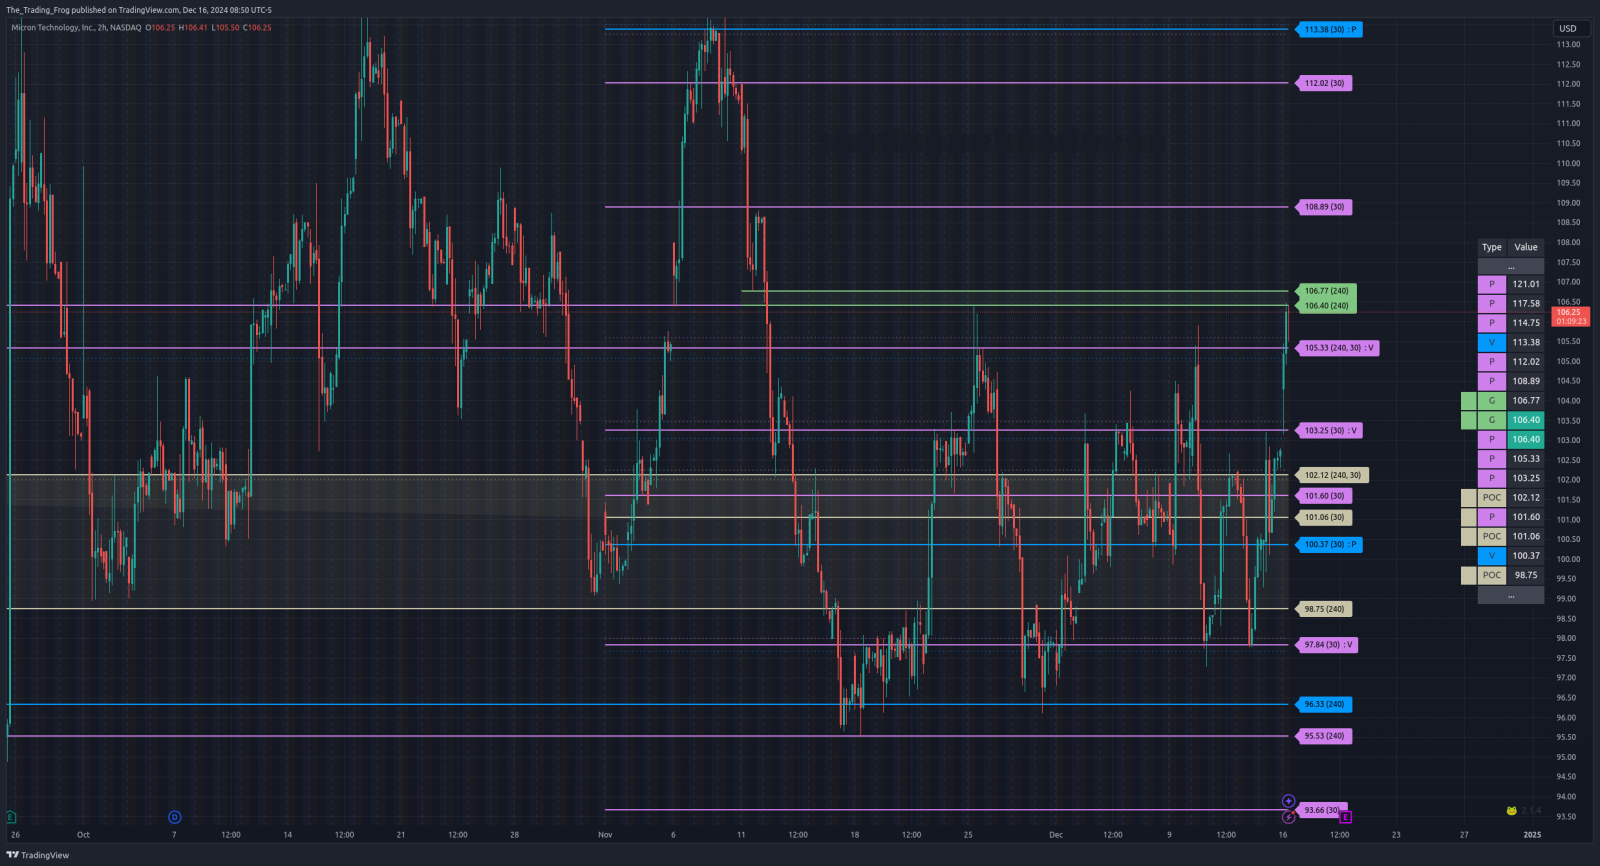Click the Micron Technology symbol title in legend
The image size is (1600, 866).
tap(76, 28)
